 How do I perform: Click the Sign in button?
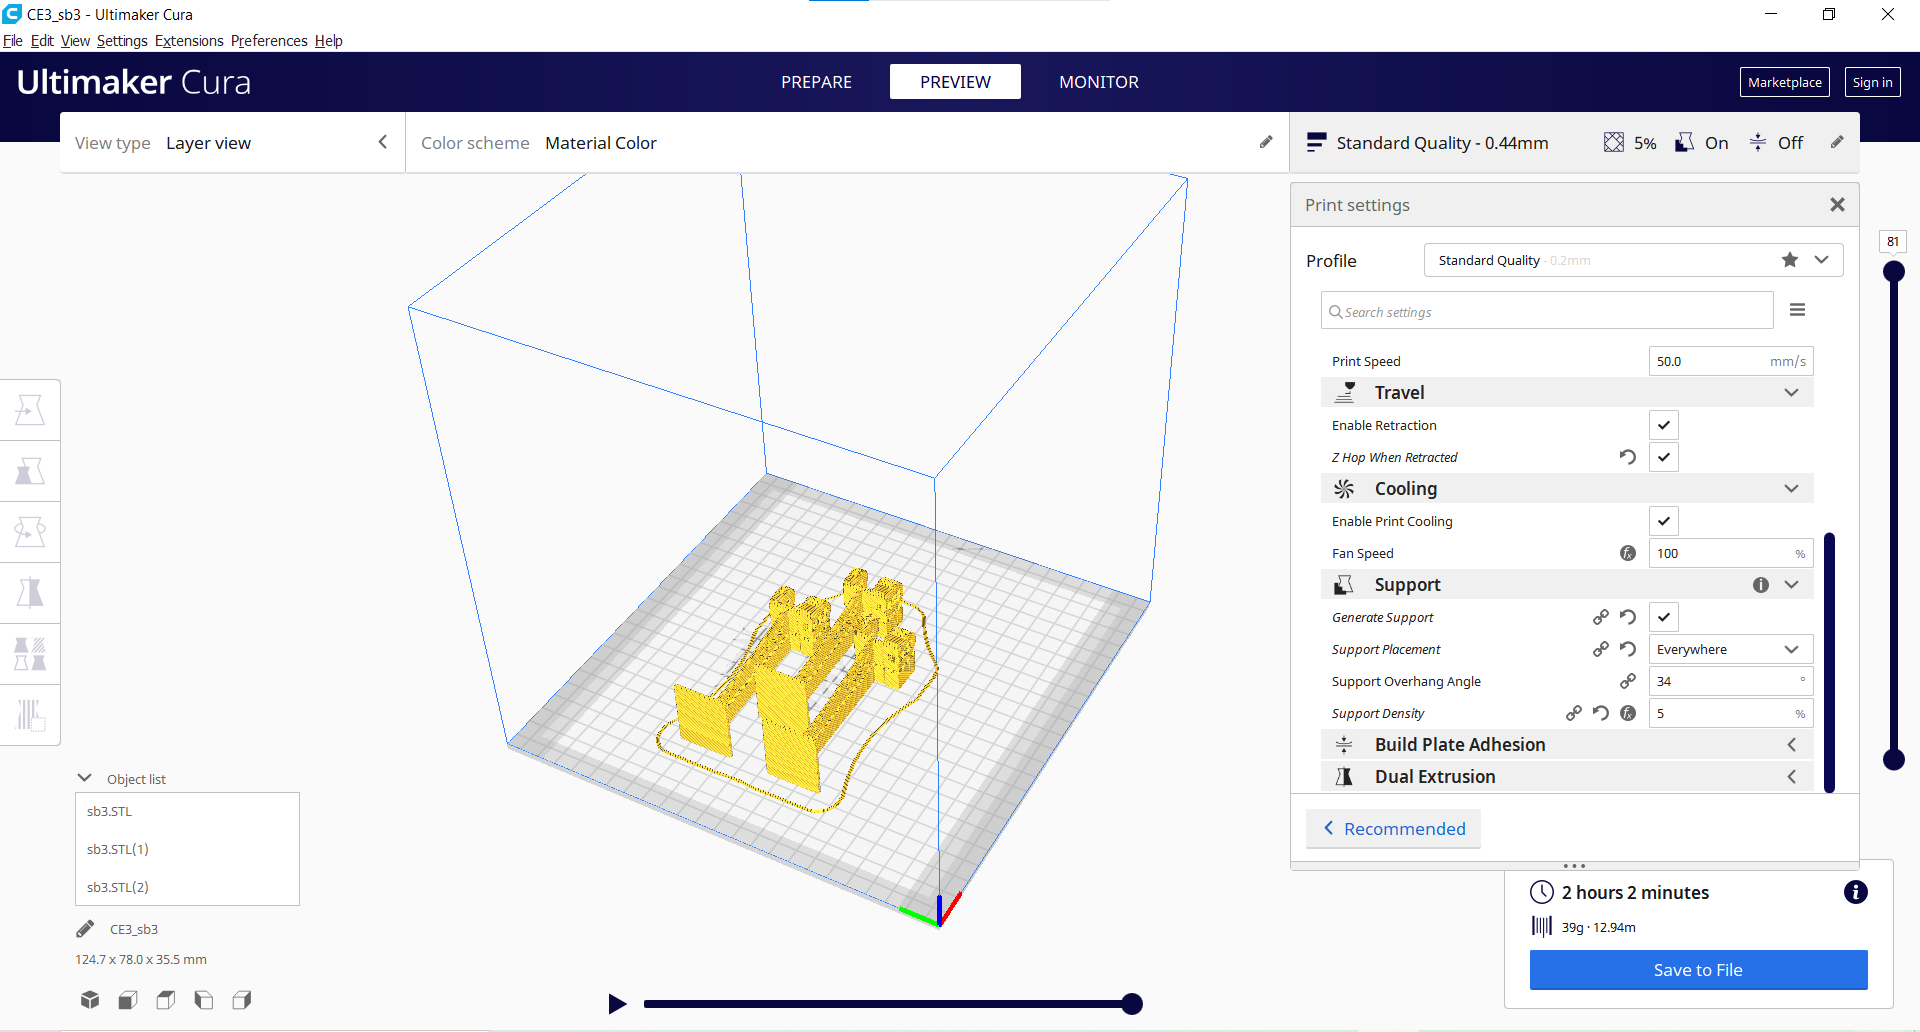coord(1872,82)
